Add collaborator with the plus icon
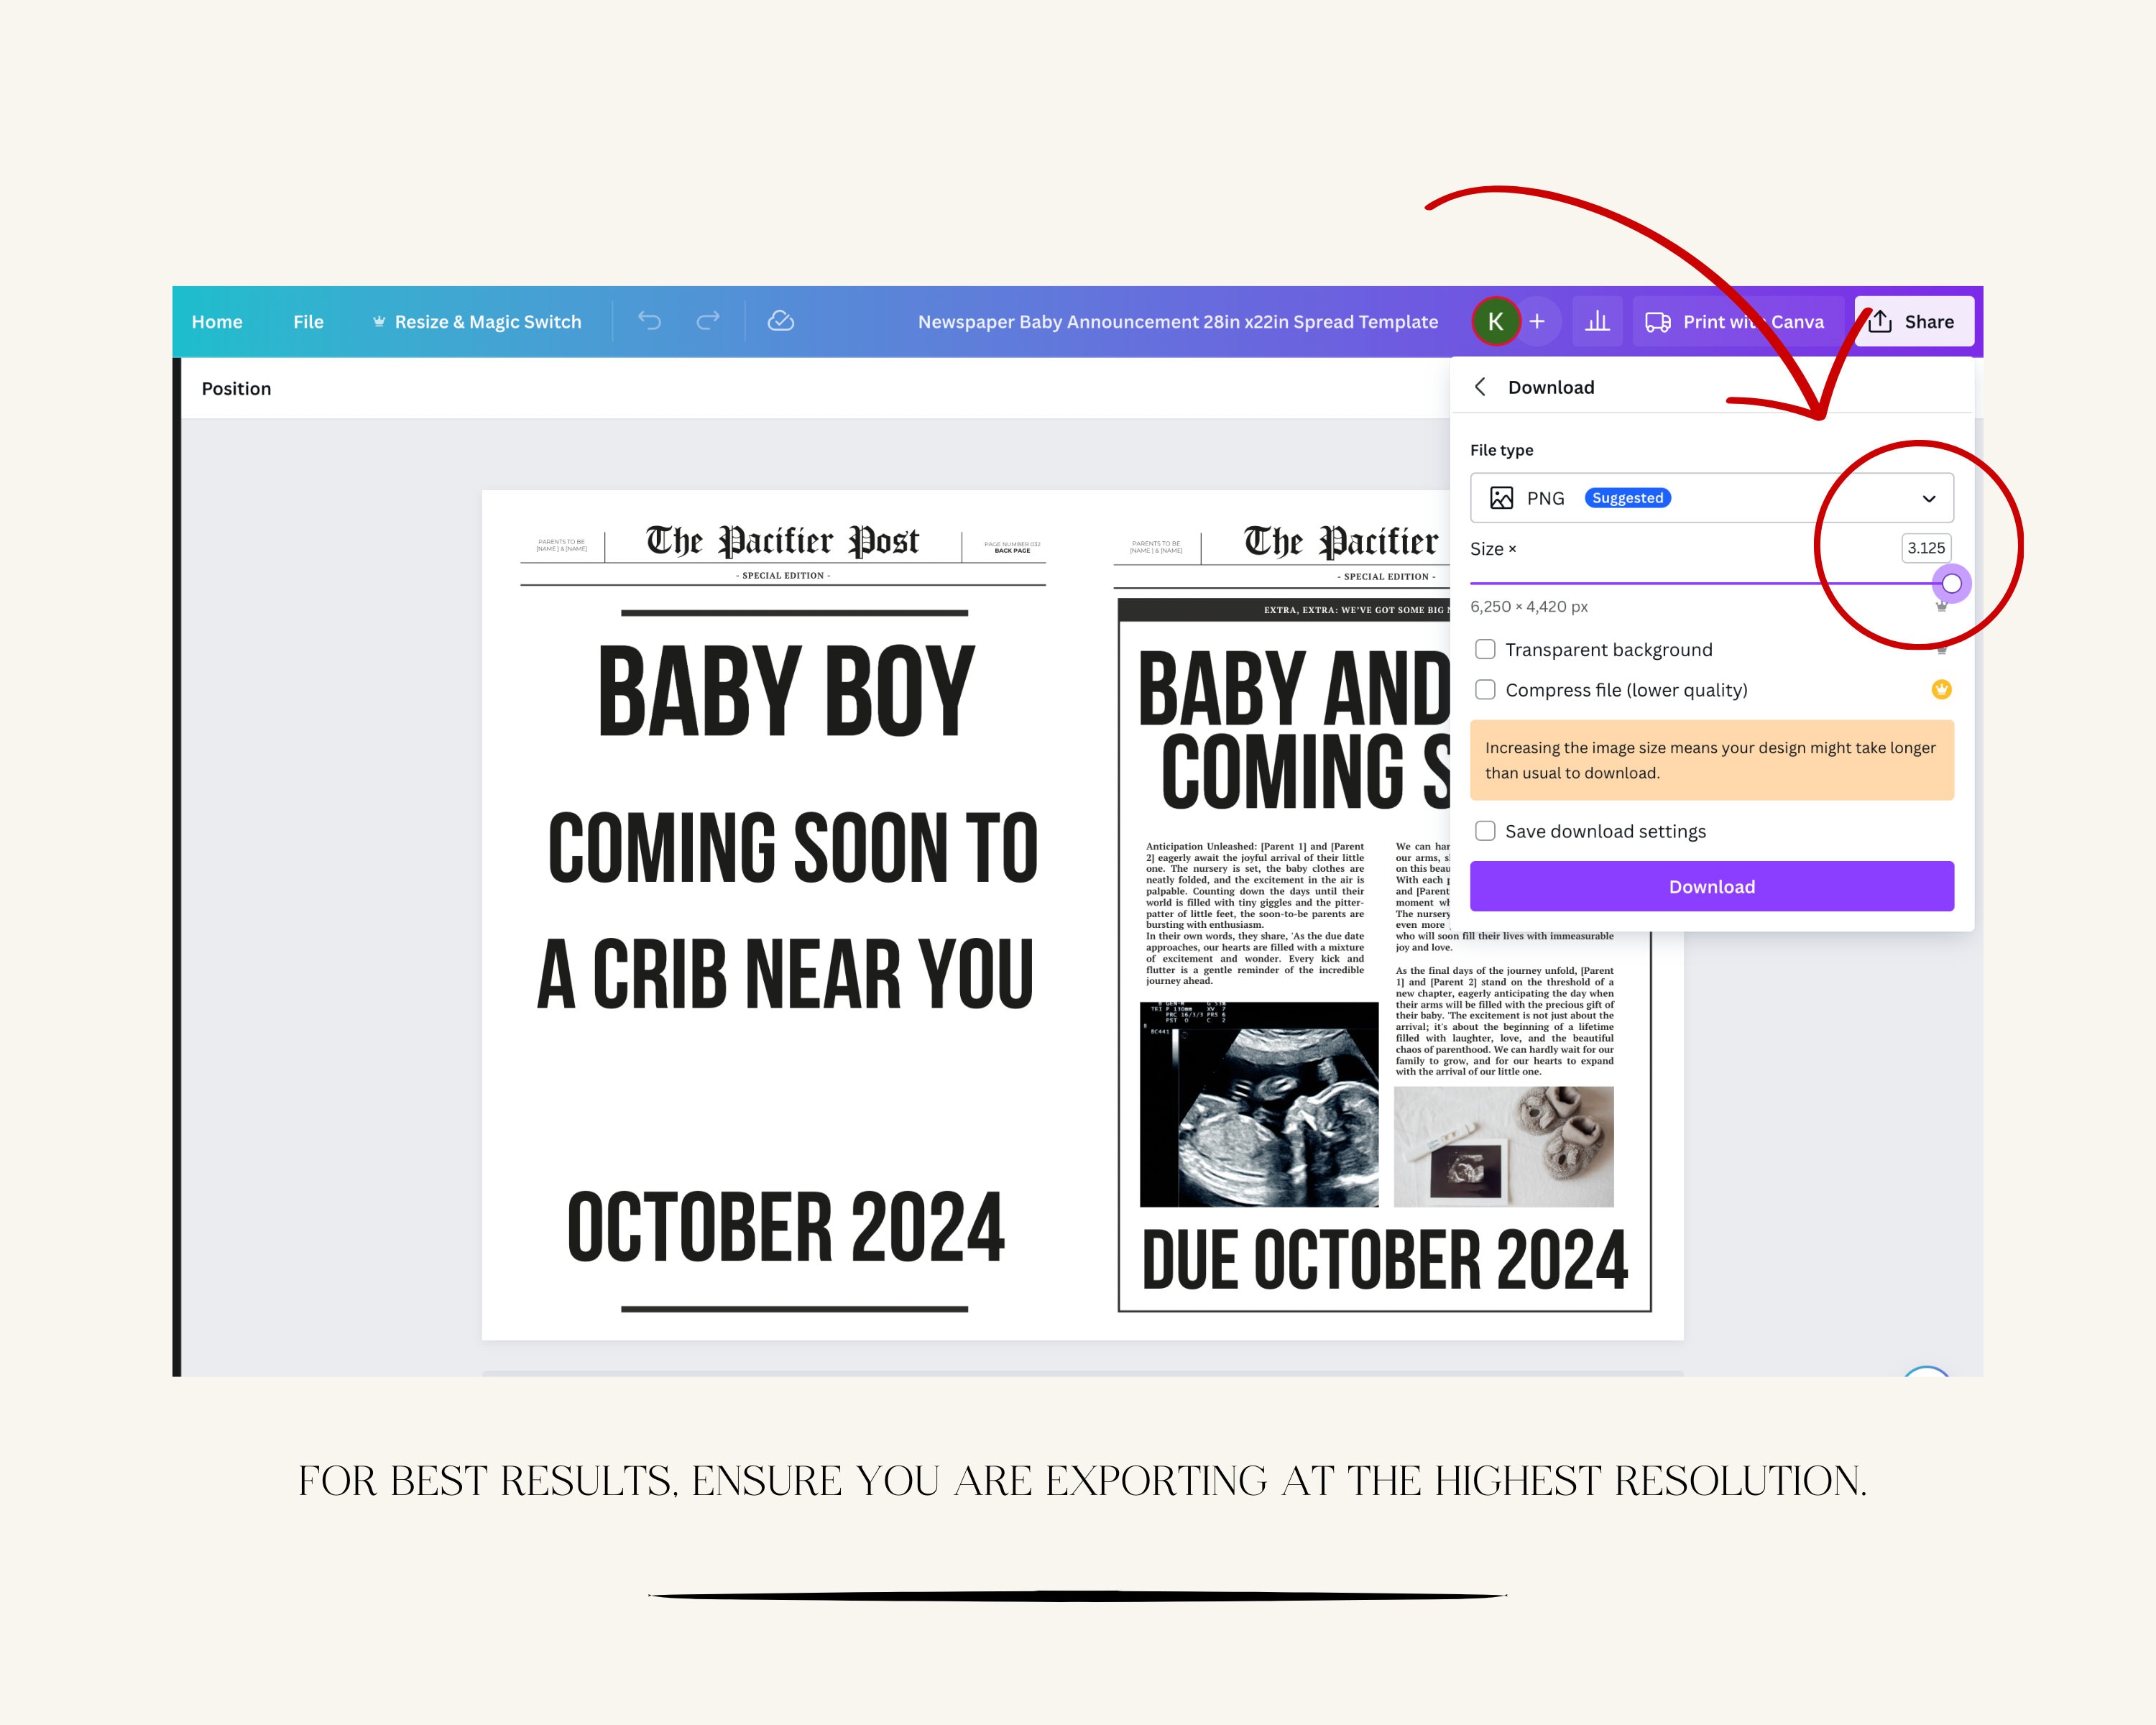The height and width of the screenshot is (1725, 2156). (1537, 322)
